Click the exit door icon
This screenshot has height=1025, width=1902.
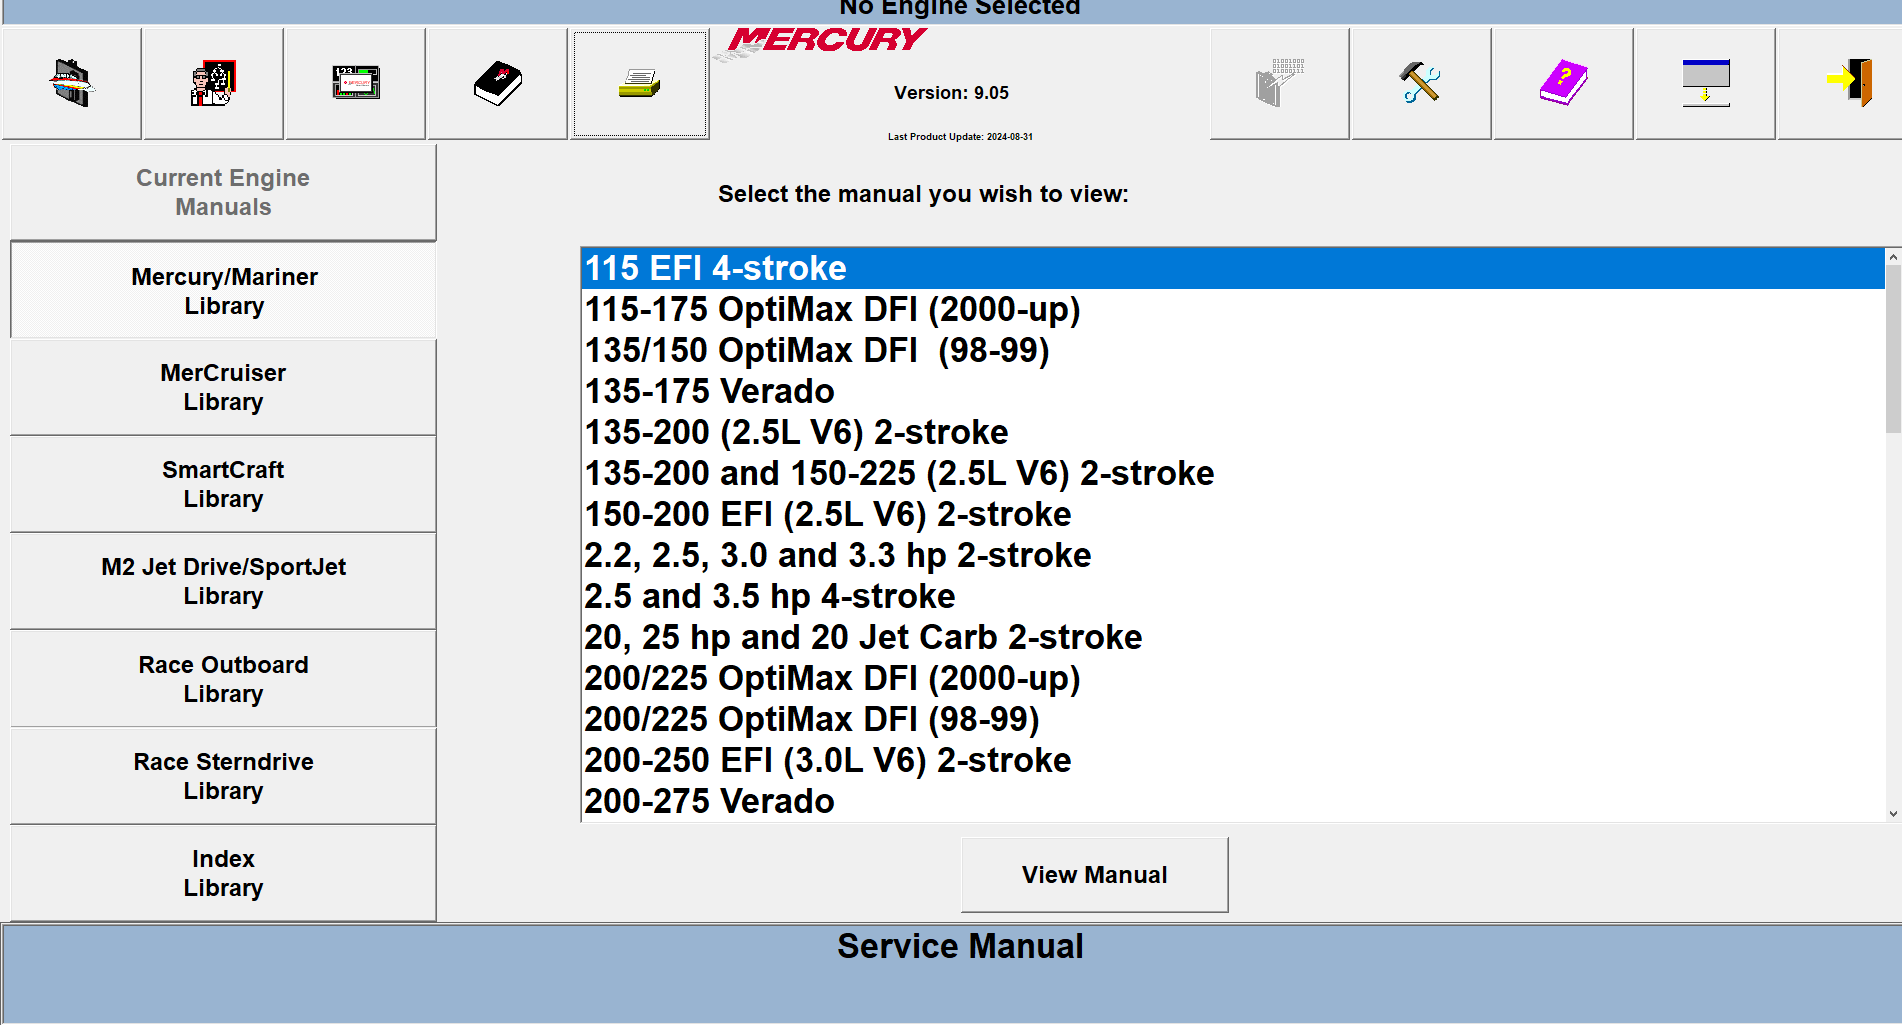(x=1847, y=83)
